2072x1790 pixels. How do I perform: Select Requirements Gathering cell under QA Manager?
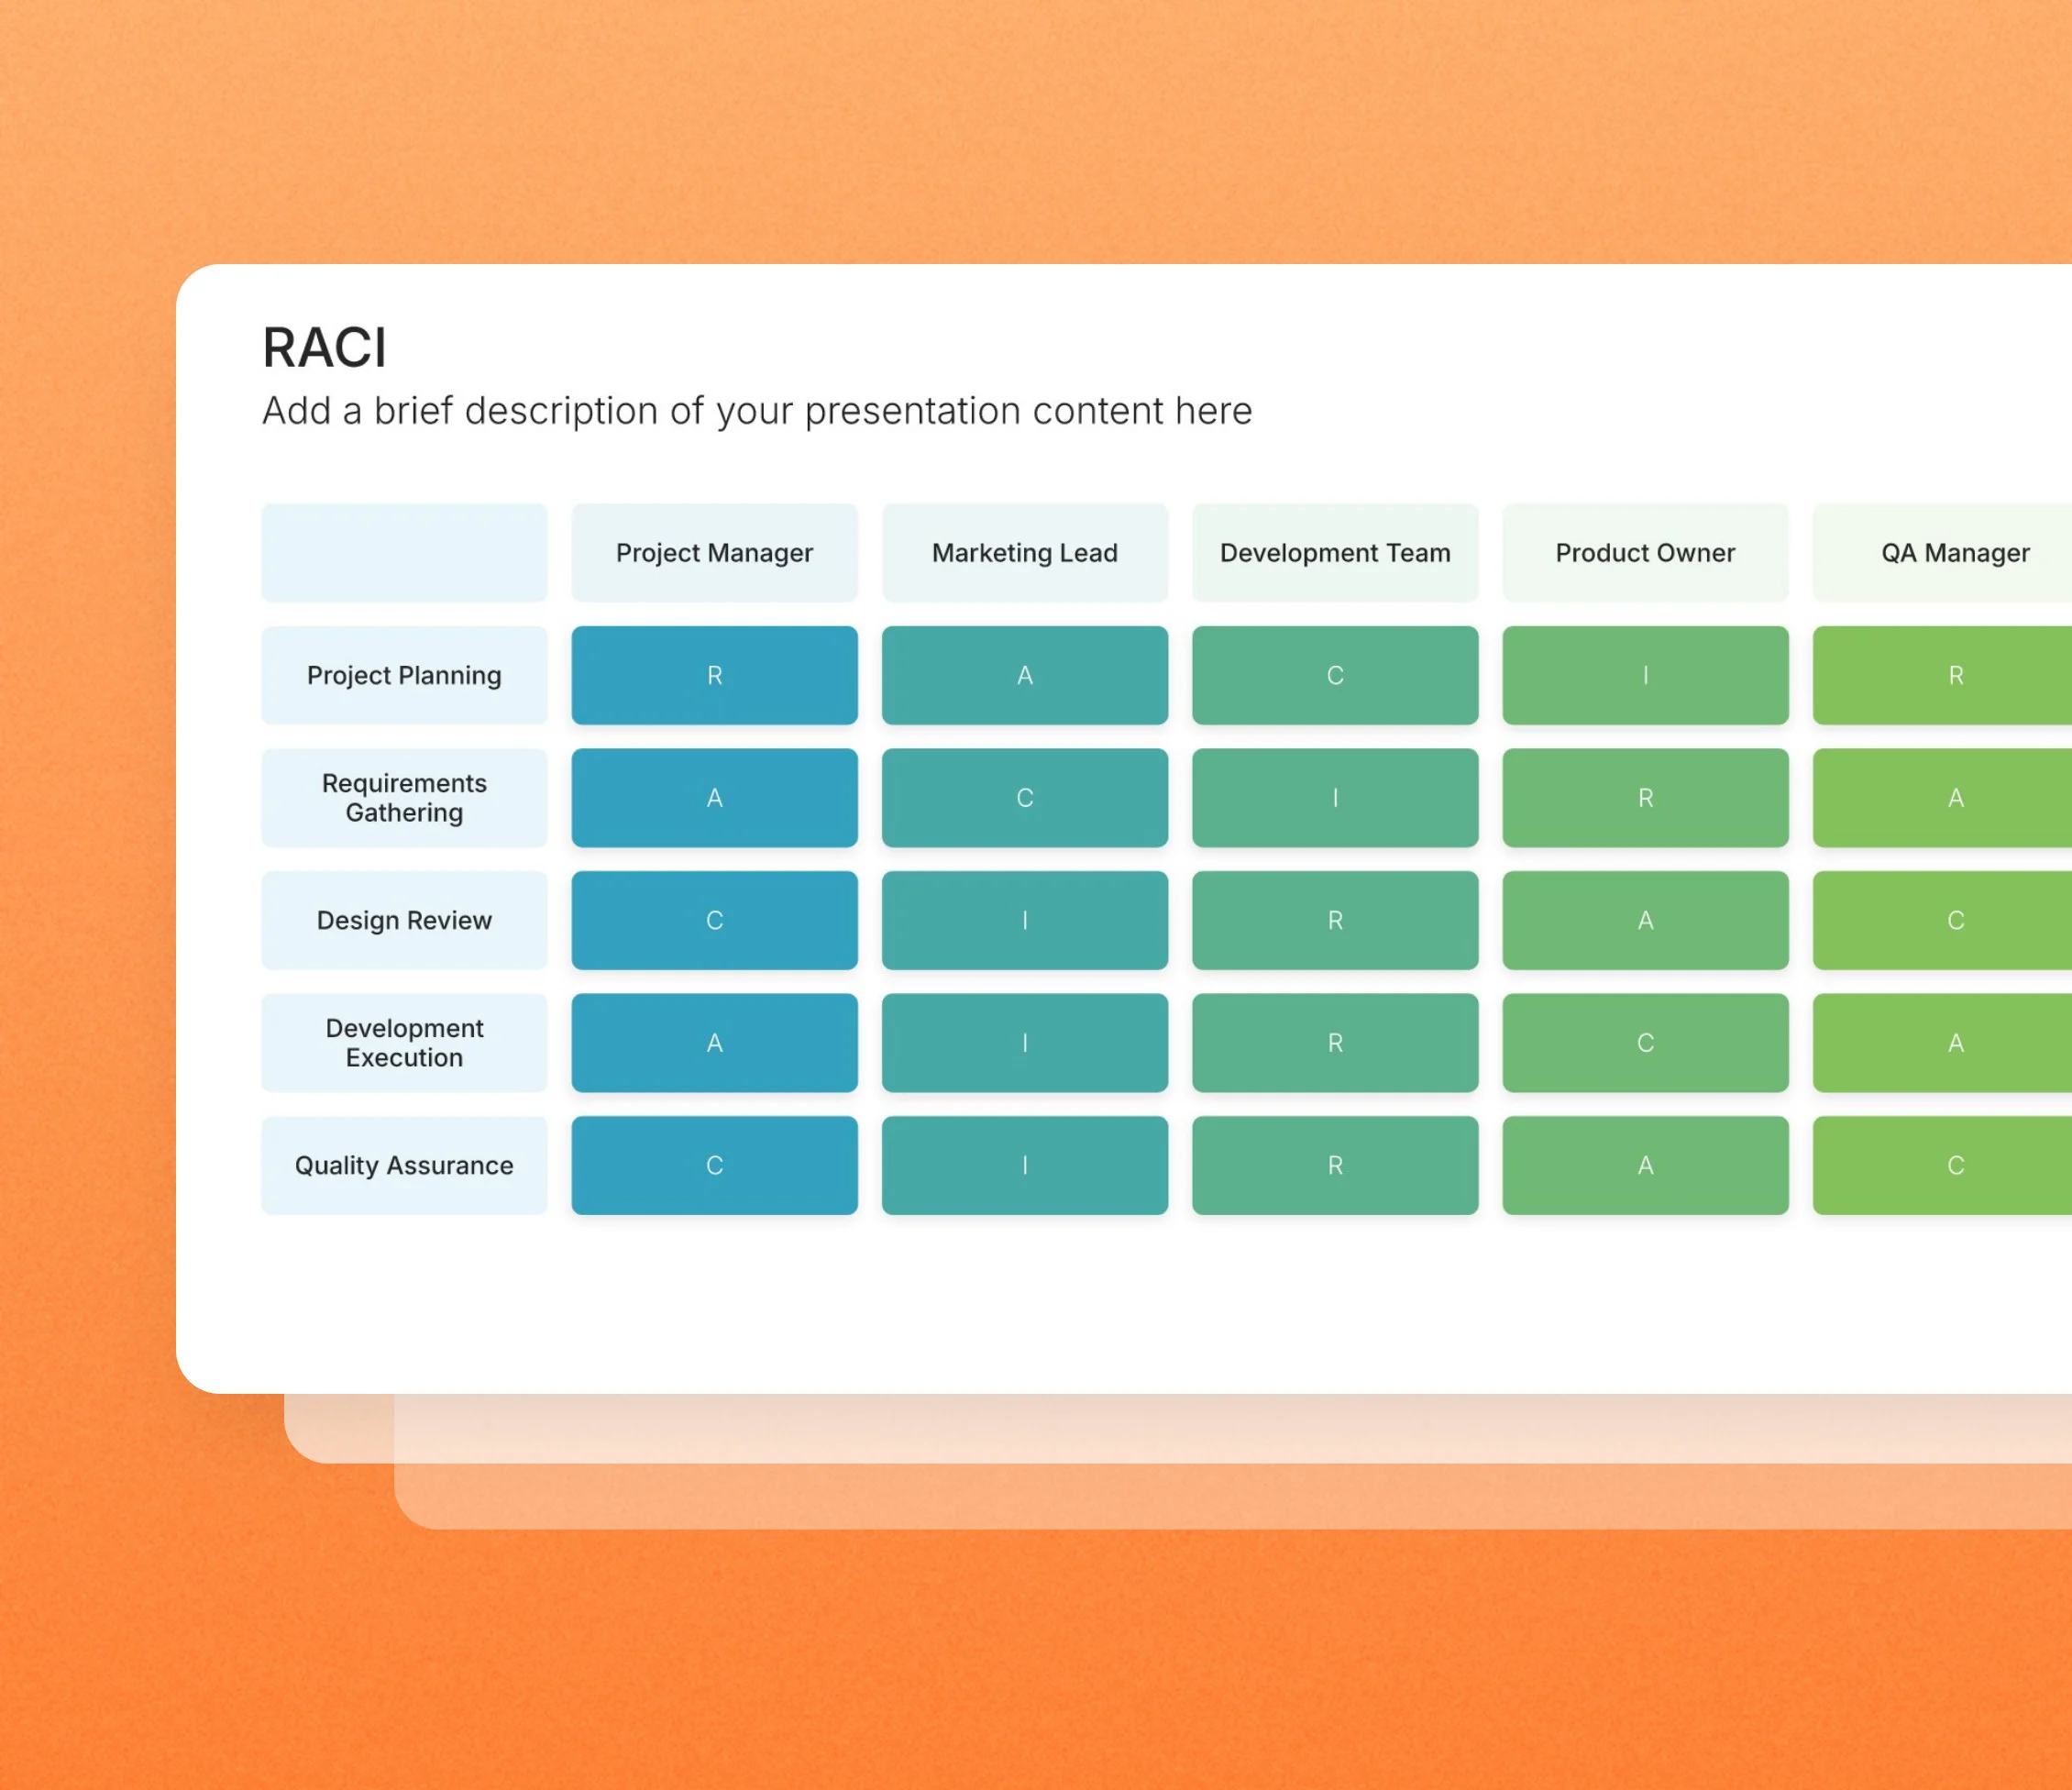coord(1942,798)
